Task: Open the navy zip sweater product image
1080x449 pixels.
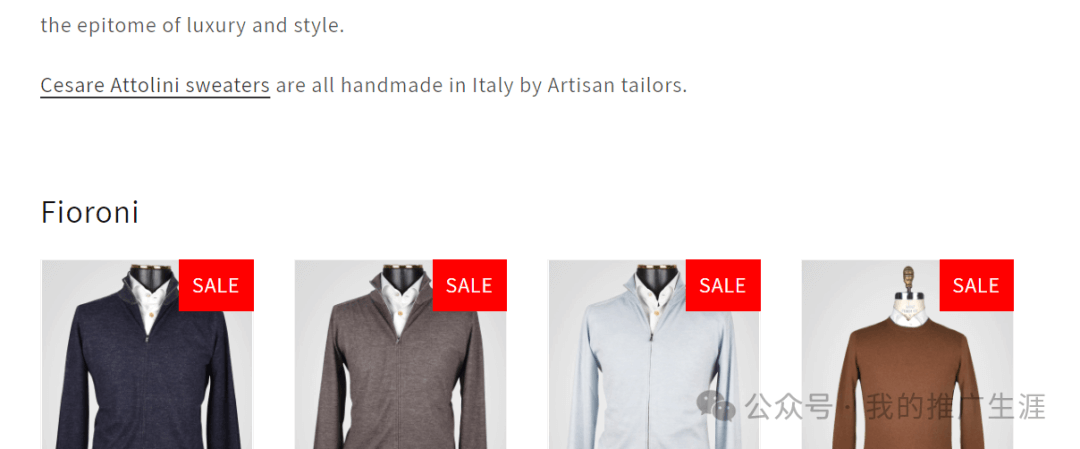Action: [147, 354]
